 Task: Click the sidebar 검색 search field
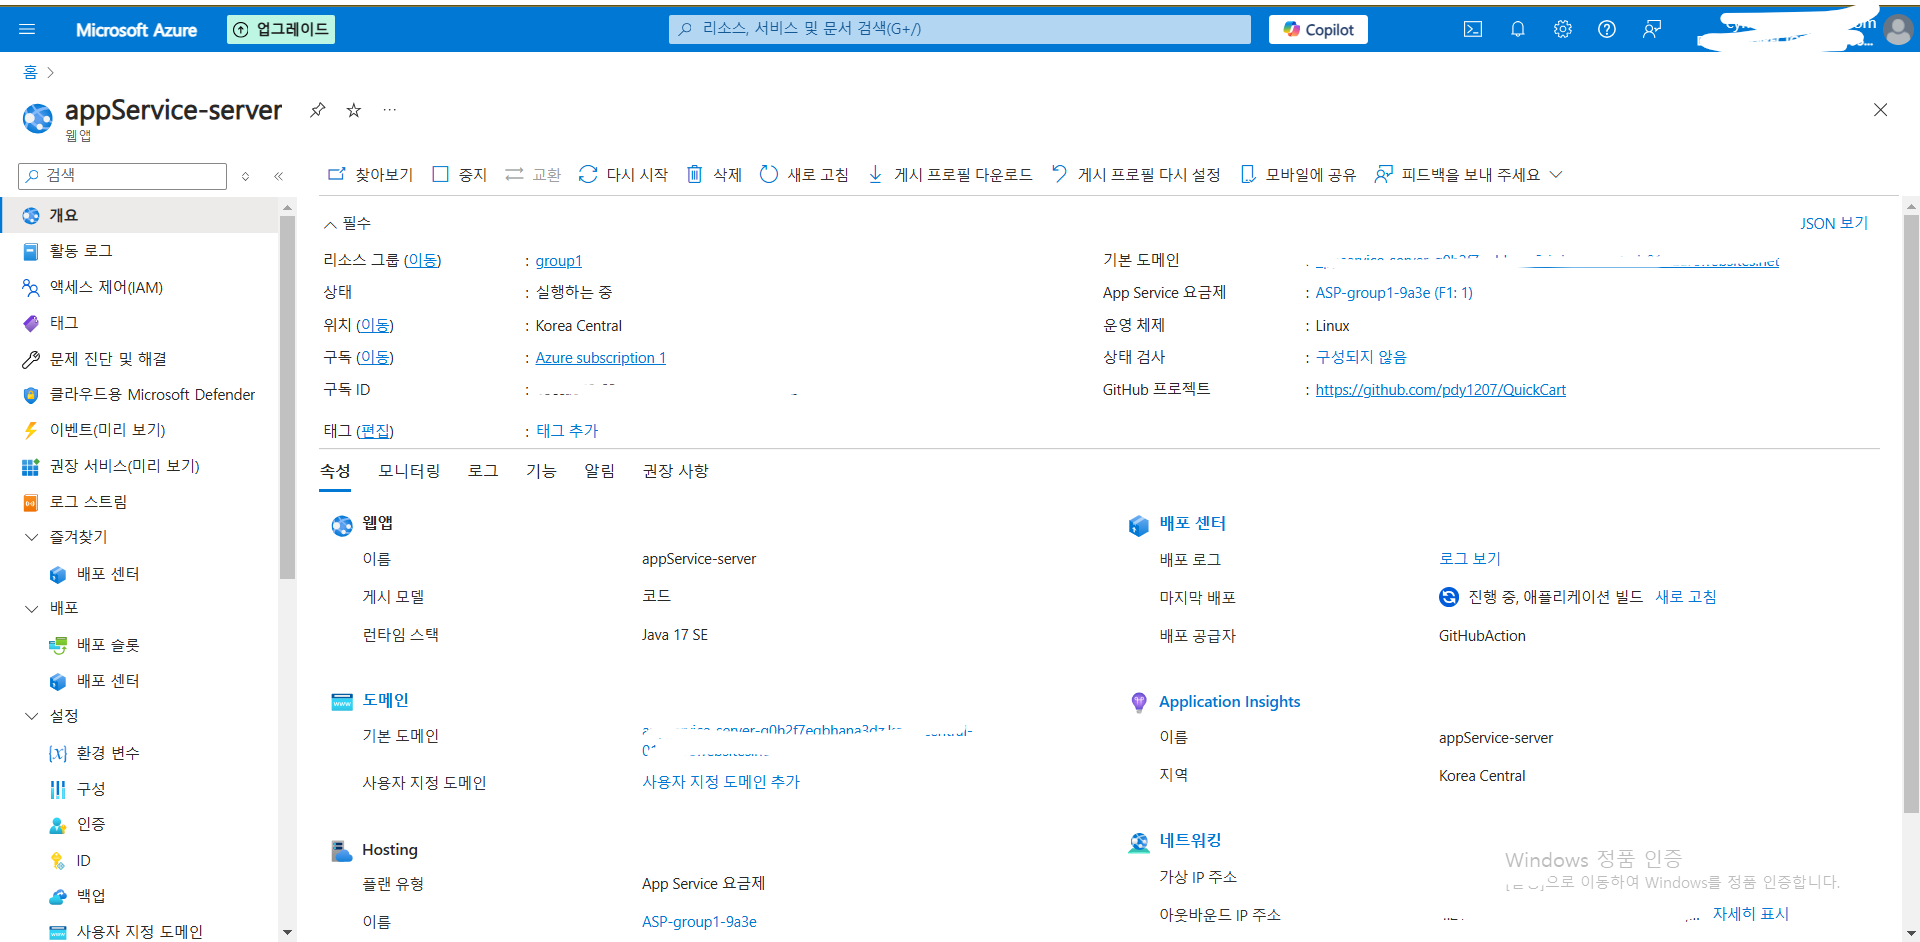coord(122,175)
